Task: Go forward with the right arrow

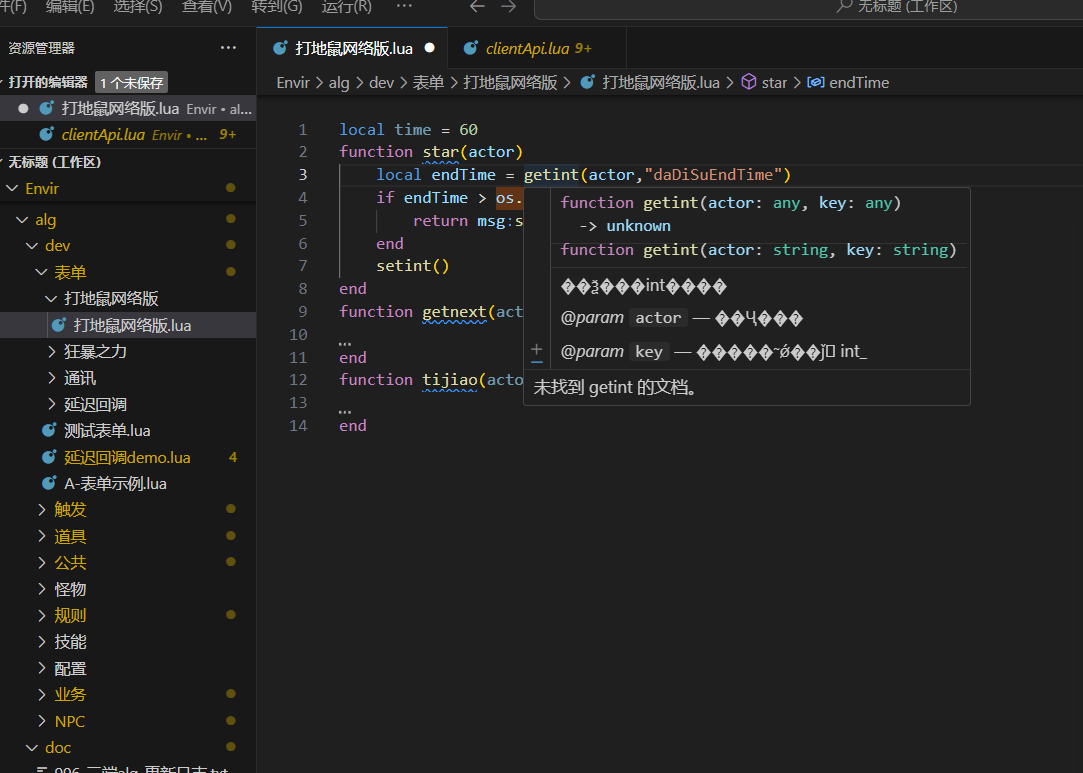Action: point(509,7)
